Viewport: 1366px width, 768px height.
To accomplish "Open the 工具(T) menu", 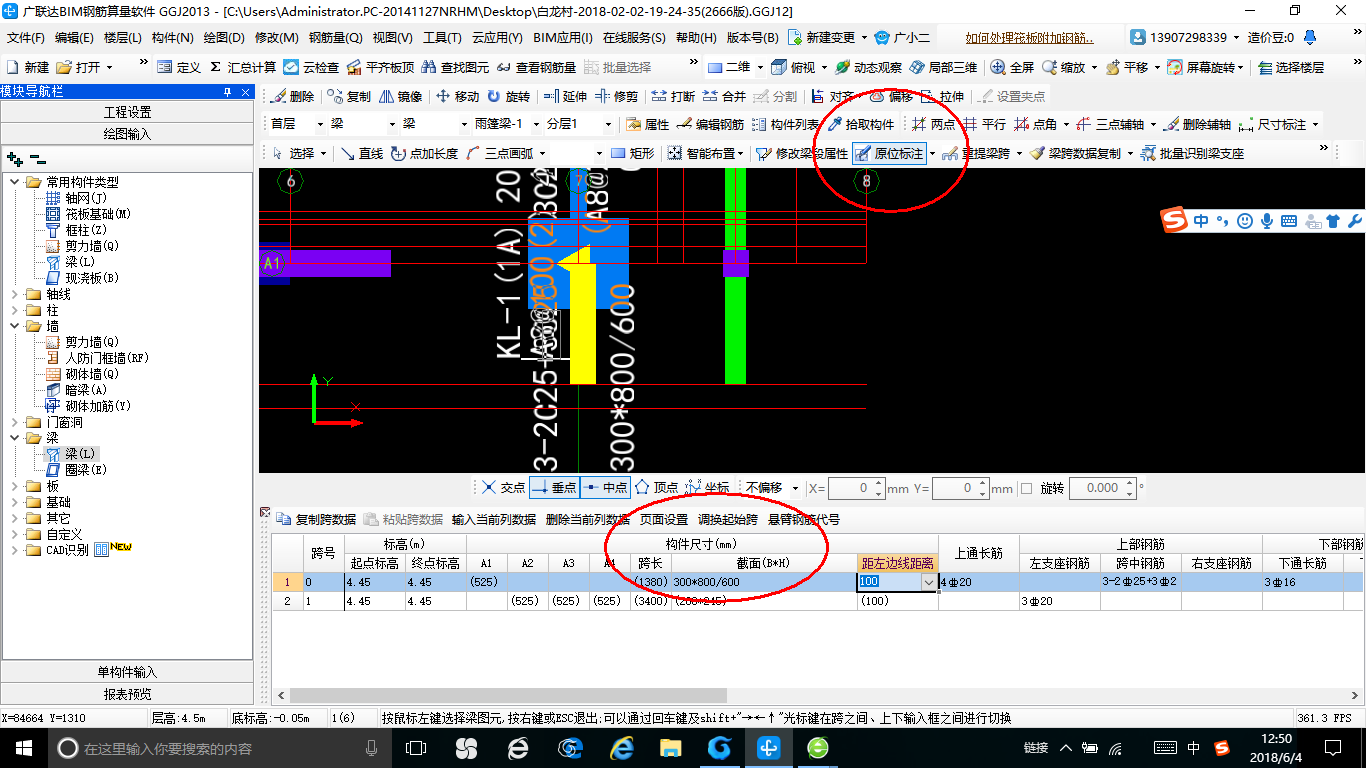I will tap(442, 37).
